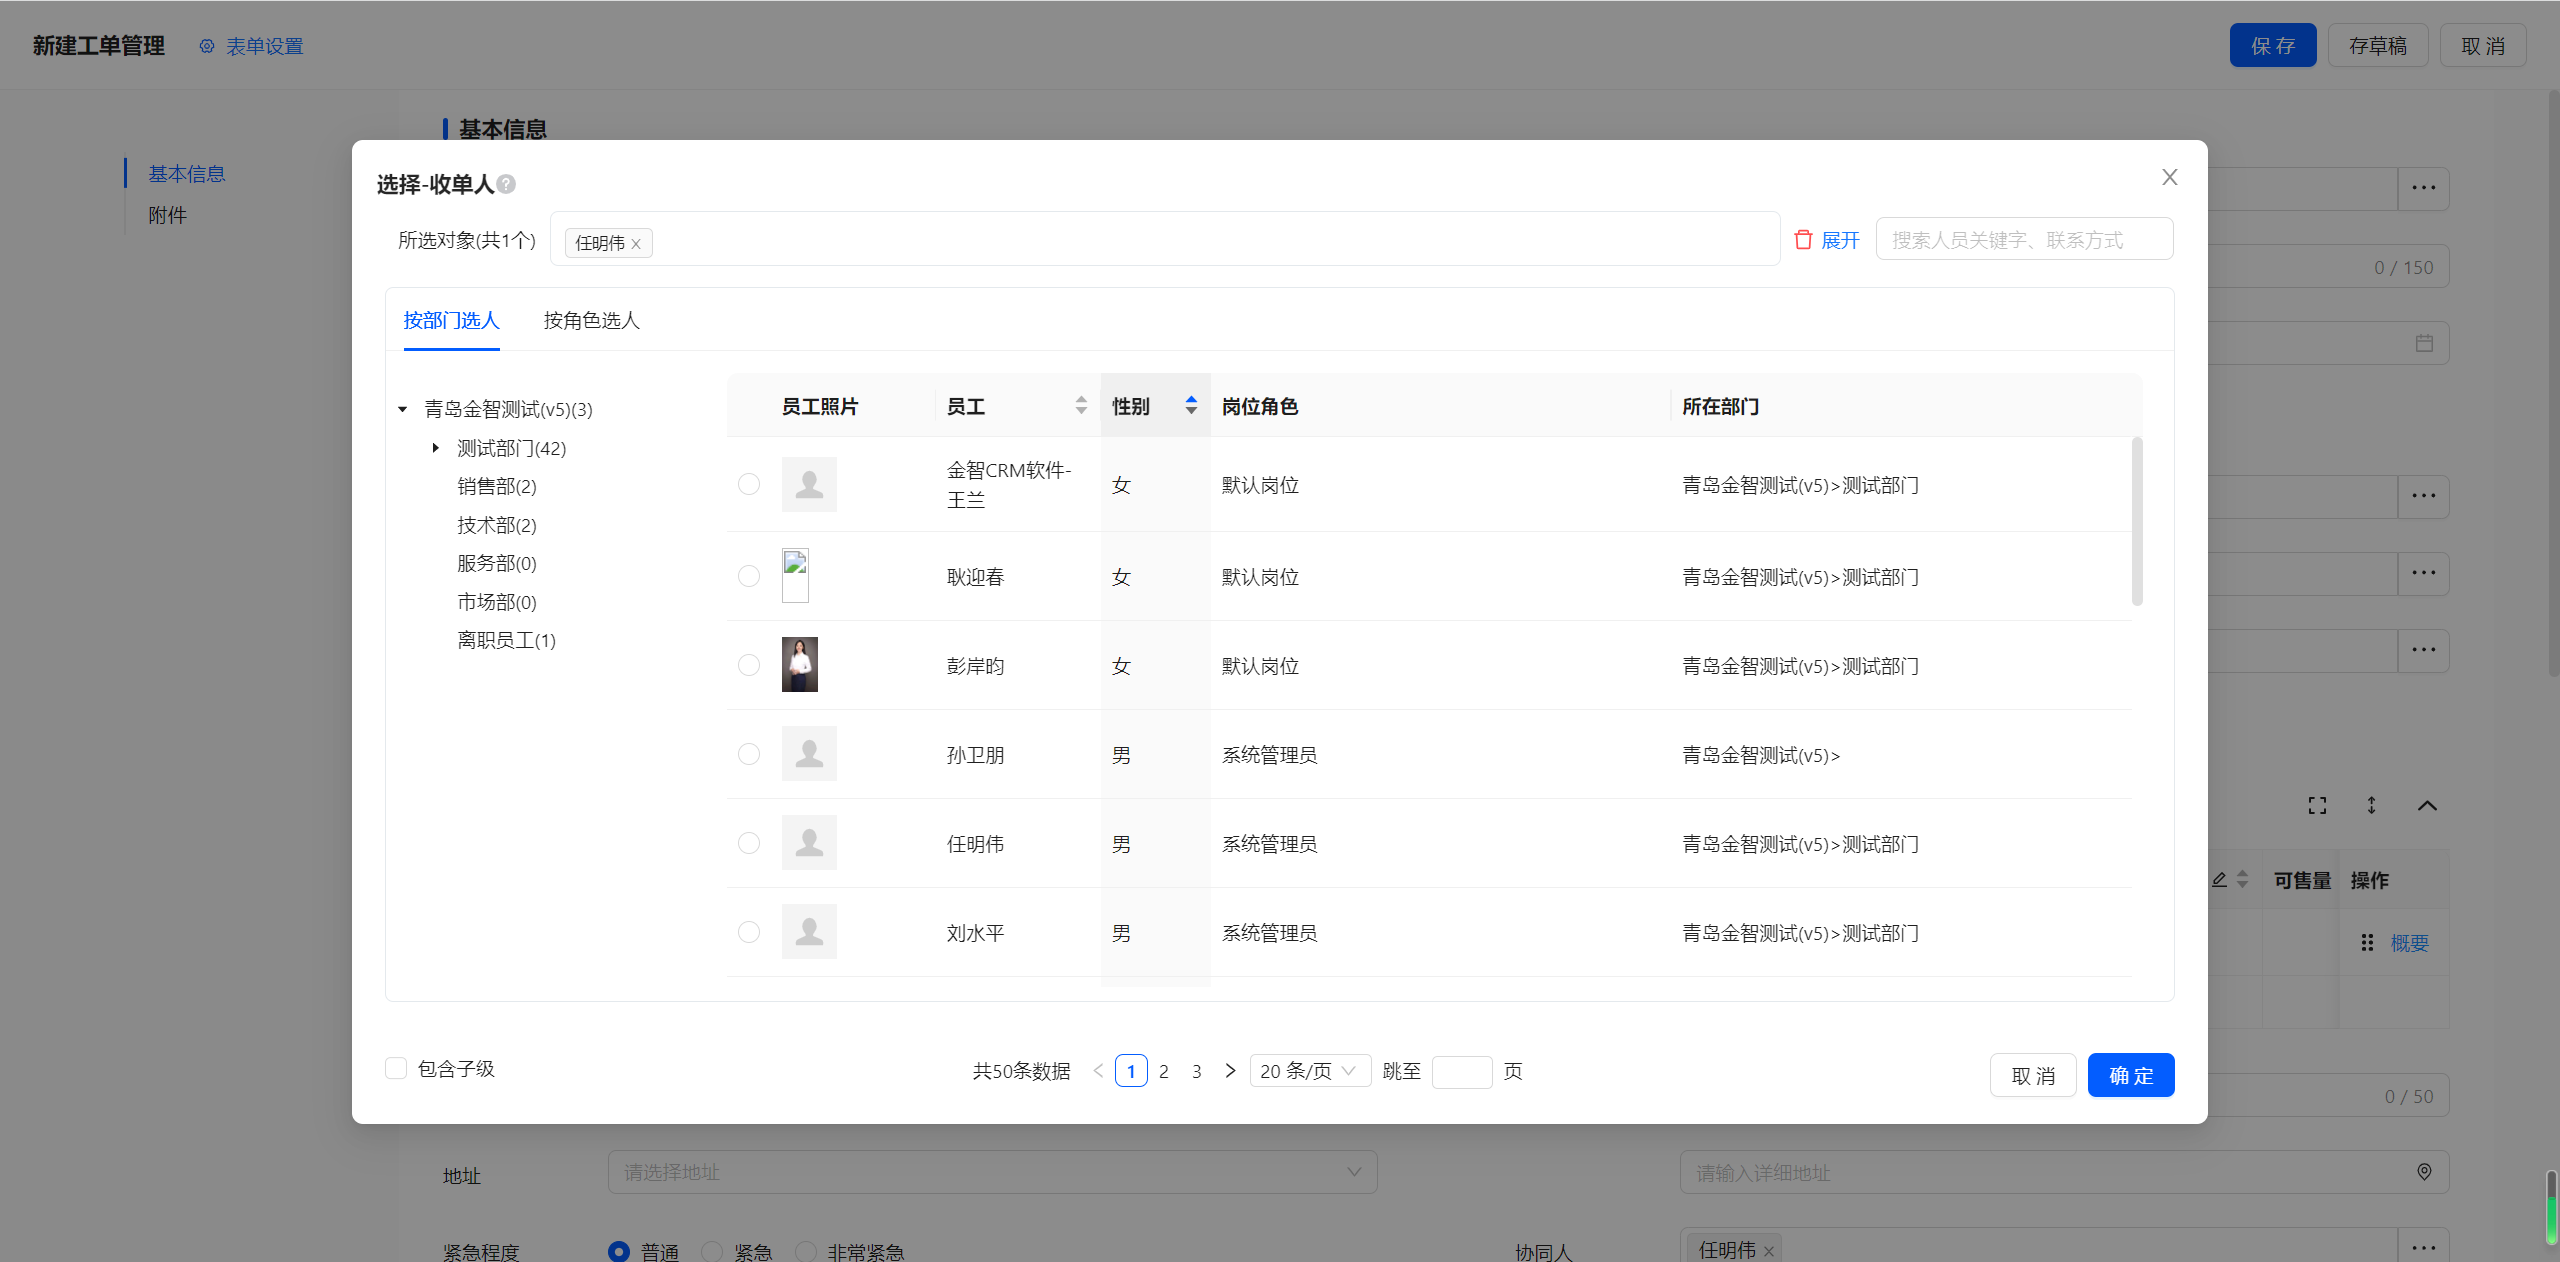
Task: Click the calendar icon in date field
Action: (2424, 343)
